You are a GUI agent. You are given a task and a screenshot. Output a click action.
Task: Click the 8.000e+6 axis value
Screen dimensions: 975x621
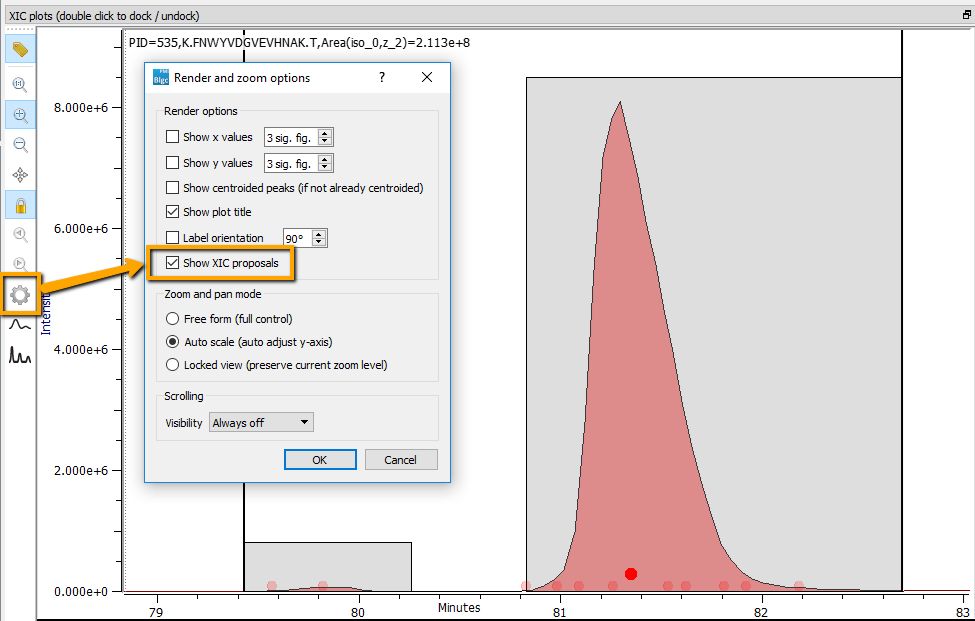coord(81,108)
